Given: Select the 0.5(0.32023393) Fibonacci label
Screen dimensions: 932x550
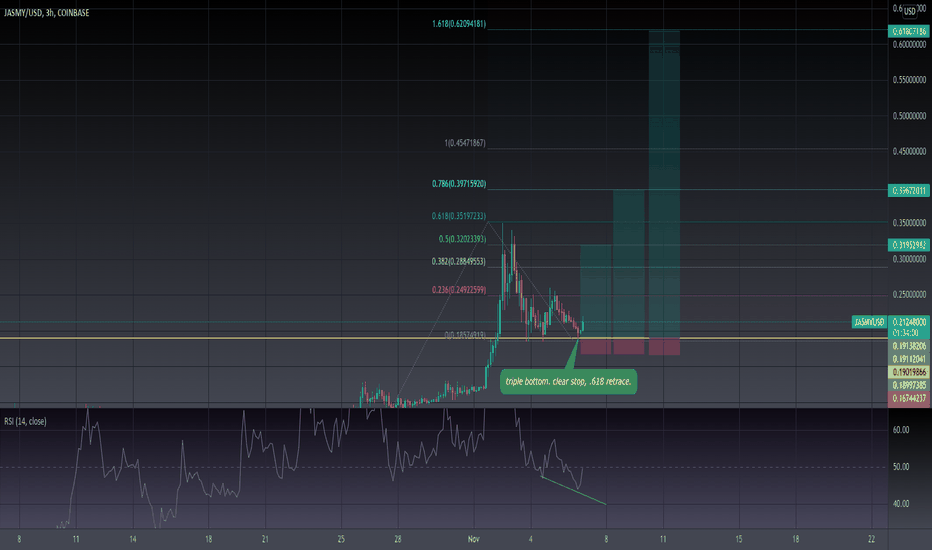Looking at the screenshot, I should (x=462, y=239).
